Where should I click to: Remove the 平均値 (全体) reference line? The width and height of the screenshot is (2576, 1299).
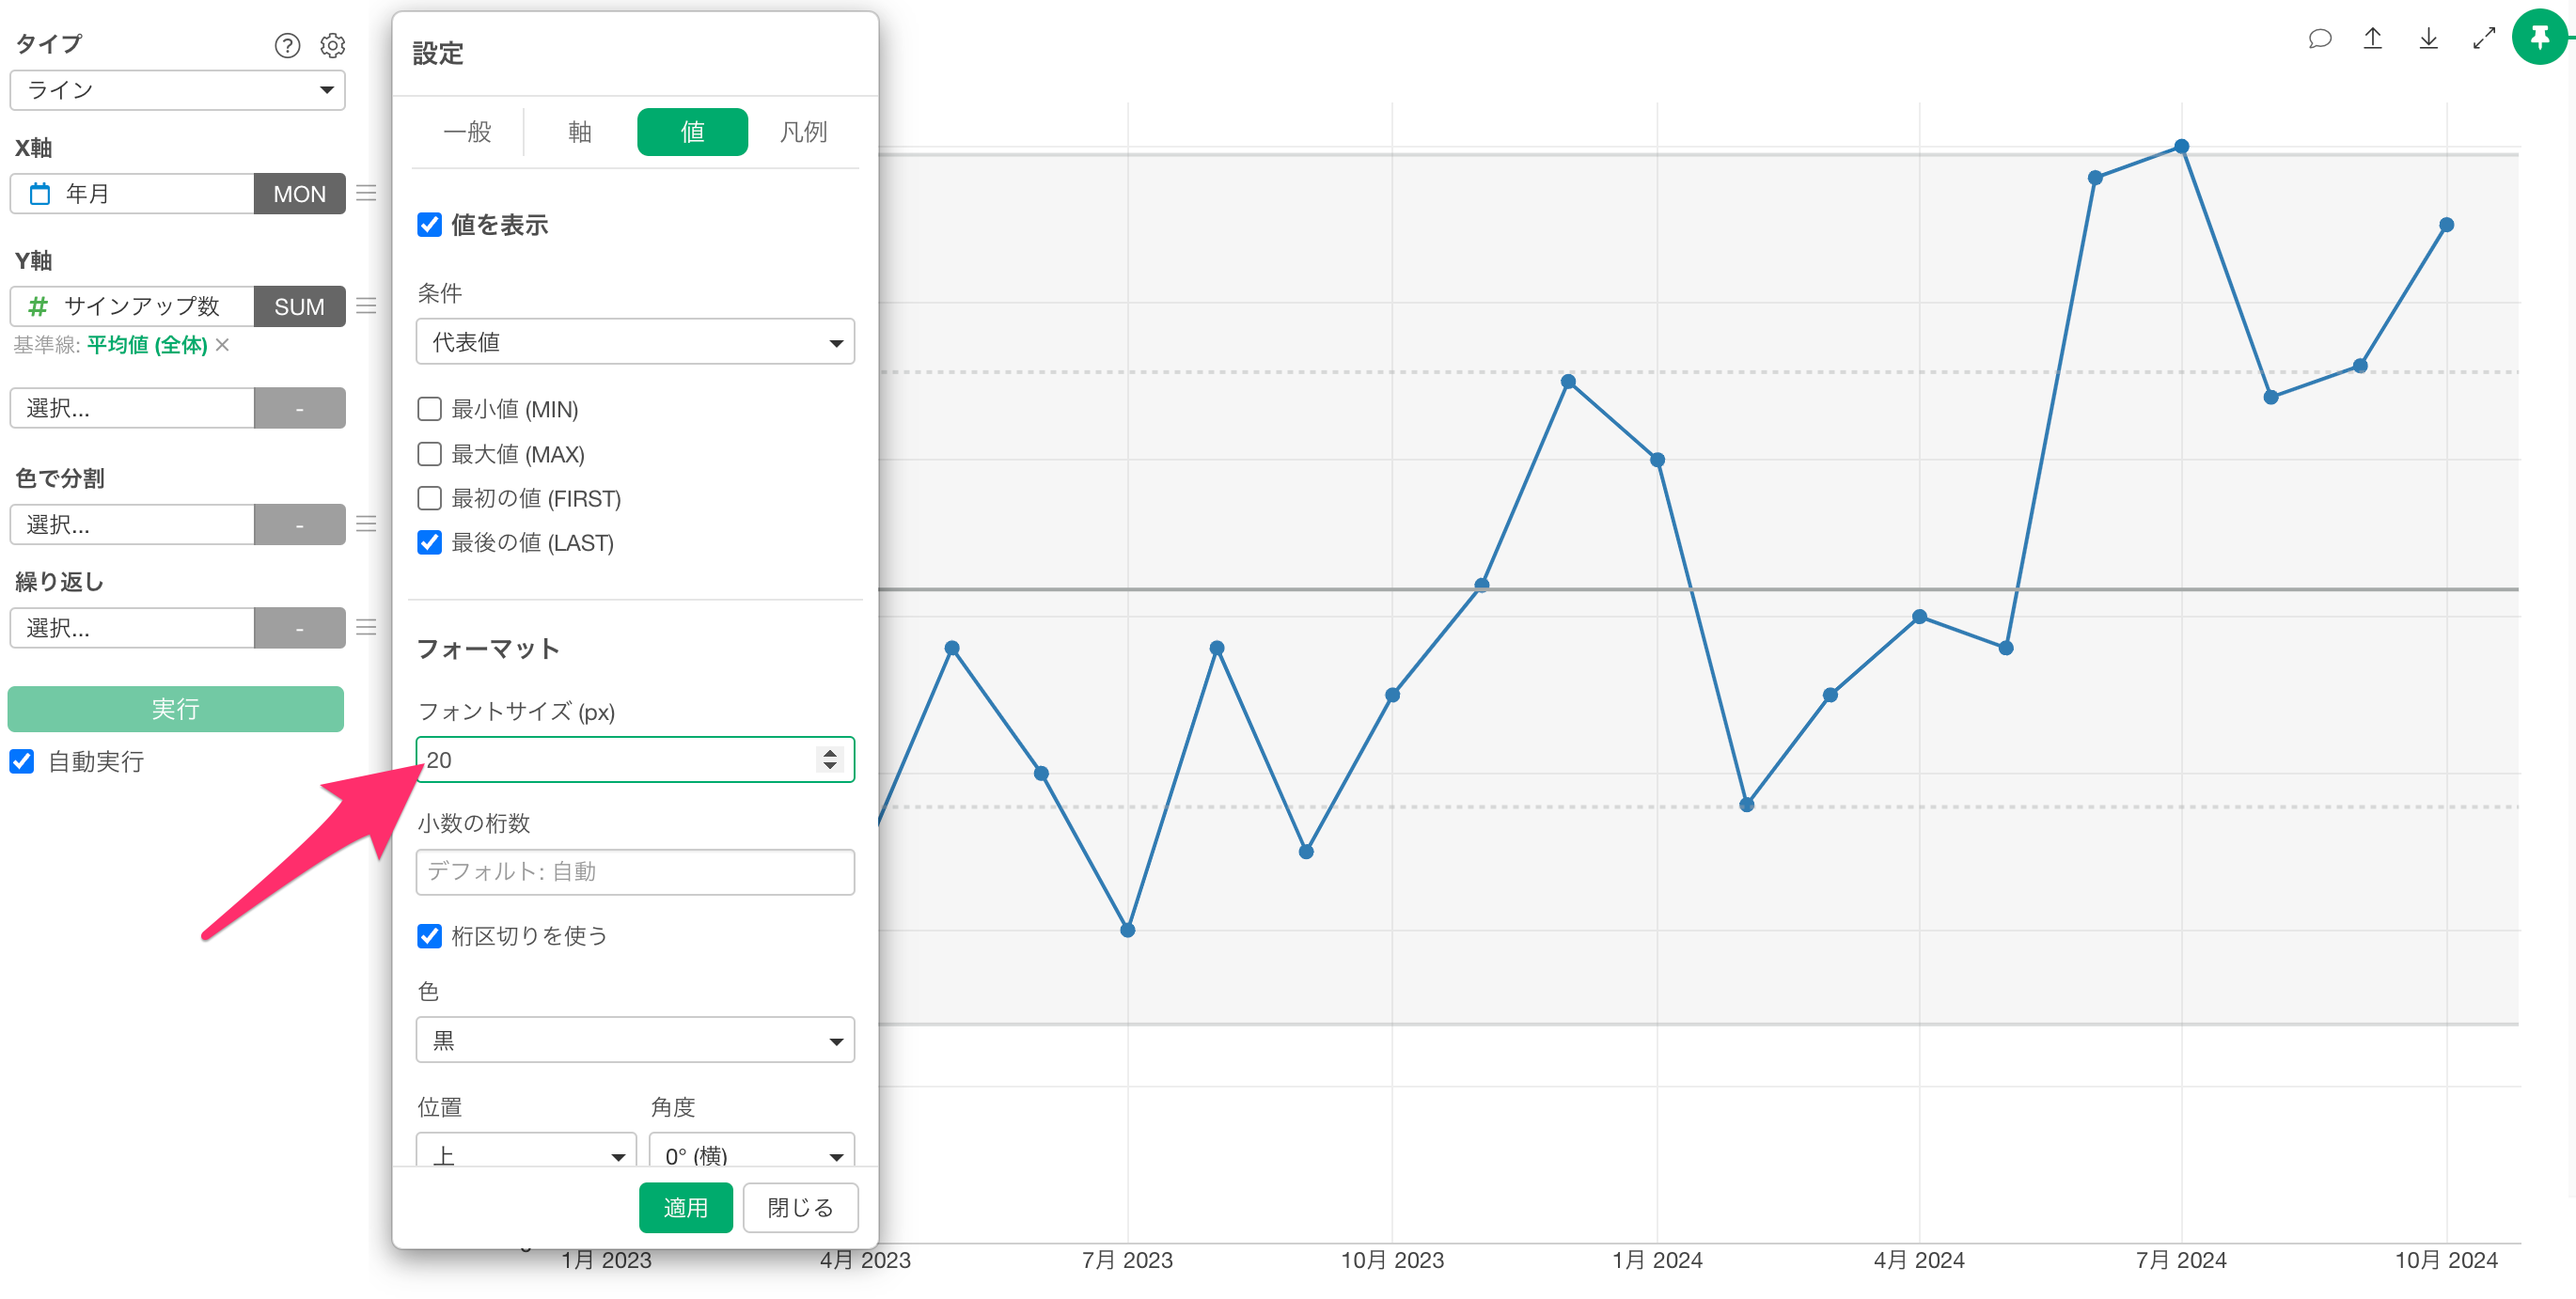223,344
